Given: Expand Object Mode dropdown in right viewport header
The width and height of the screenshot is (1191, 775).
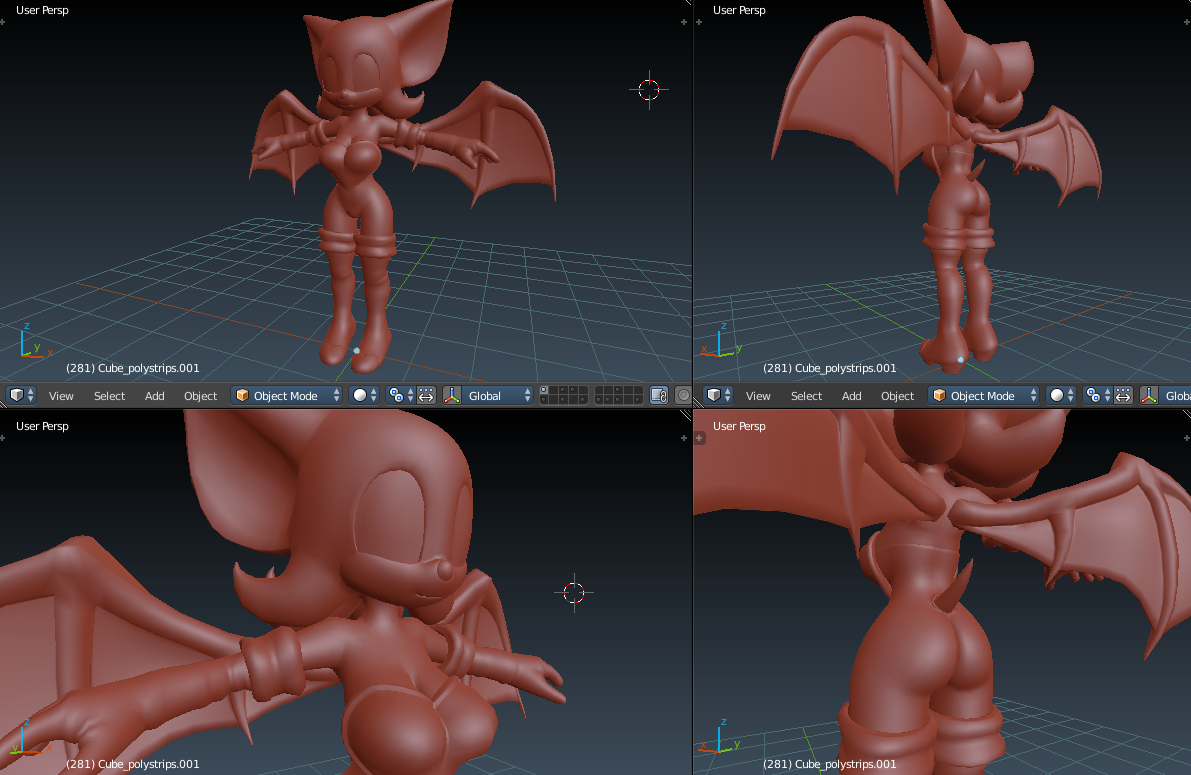Looking at the screenshot, I should [x=984, y=395].
